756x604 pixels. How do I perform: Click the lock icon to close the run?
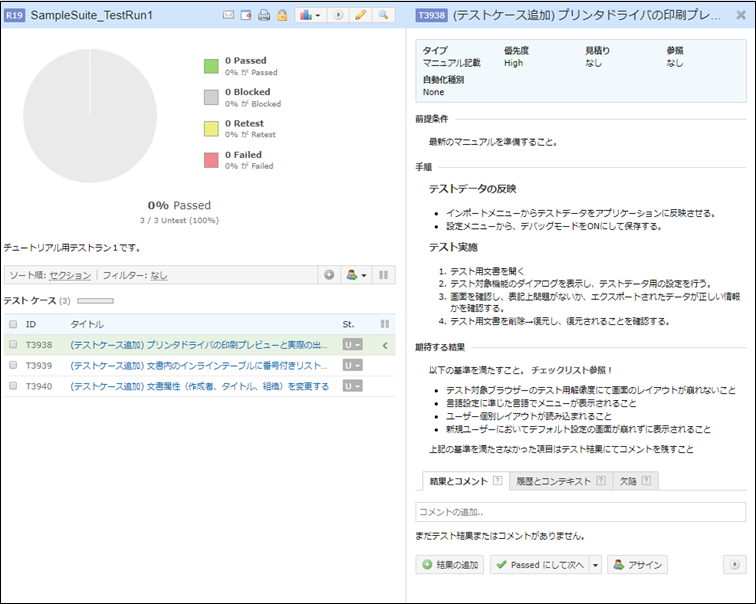click(282, 16)
